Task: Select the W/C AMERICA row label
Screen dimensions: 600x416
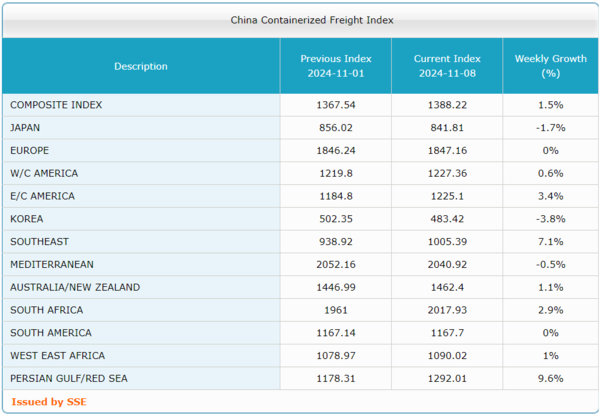Action: point(43,173)
